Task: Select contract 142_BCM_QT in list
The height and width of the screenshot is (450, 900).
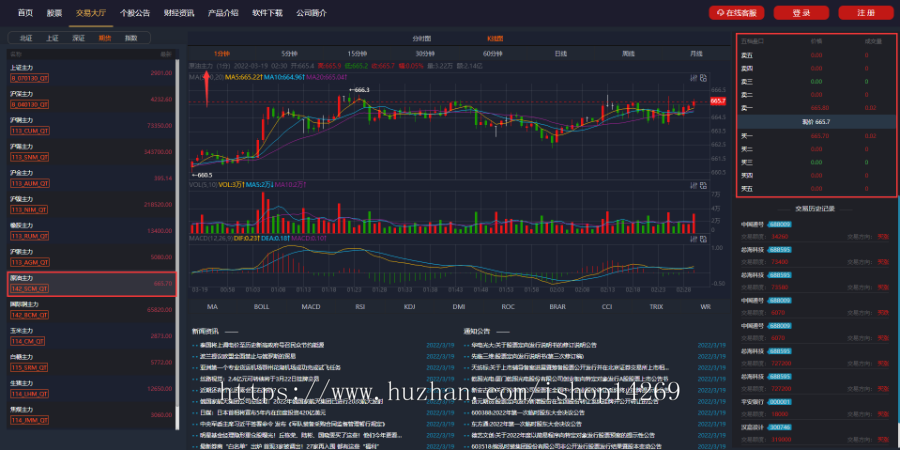Action: click(29, 315)
